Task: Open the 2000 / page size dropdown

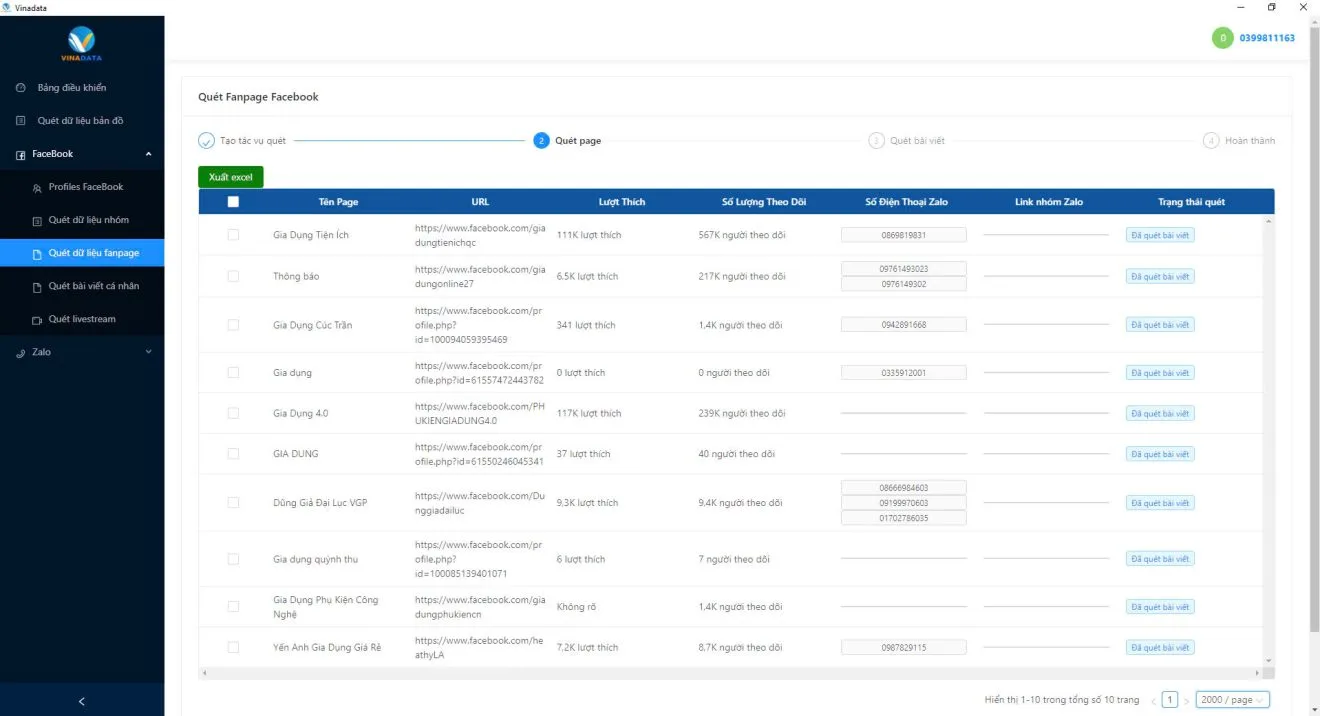Action: pyautogui.click(x=1232, y=700)
